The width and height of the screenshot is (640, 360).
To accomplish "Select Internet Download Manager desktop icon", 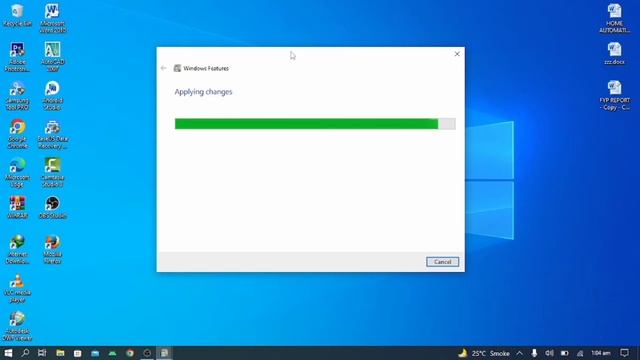I will click(18, 249).
